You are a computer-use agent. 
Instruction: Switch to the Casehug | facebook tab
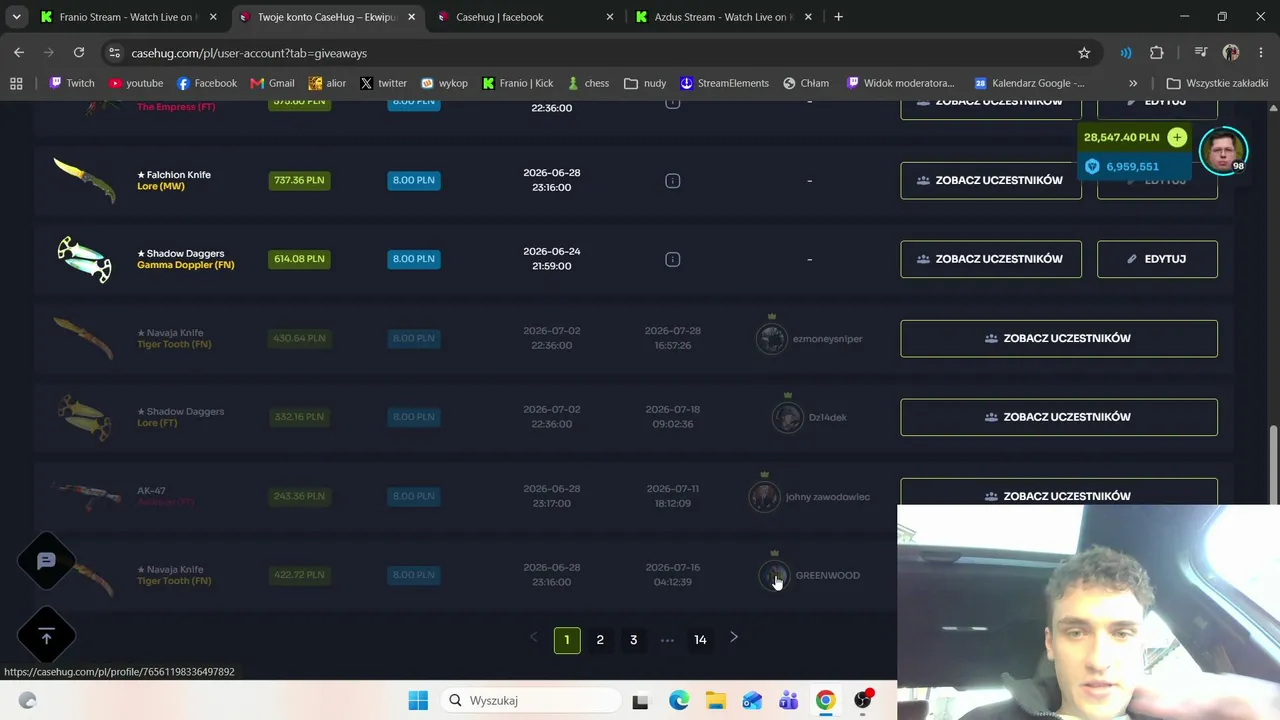tap(524, 17)
